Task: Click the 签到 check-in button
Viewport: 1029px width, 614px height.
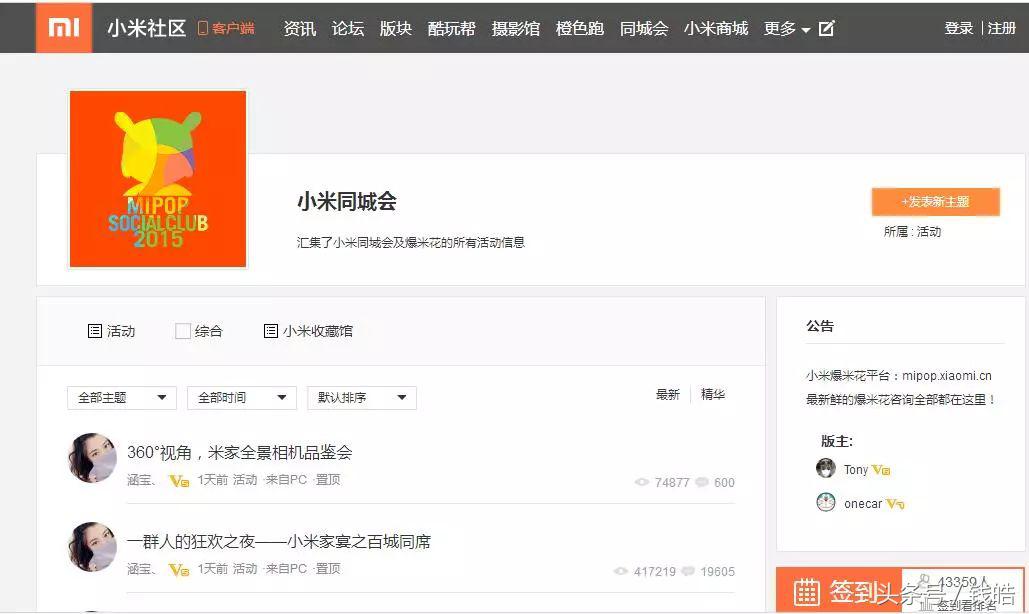Action: [839, 590]
